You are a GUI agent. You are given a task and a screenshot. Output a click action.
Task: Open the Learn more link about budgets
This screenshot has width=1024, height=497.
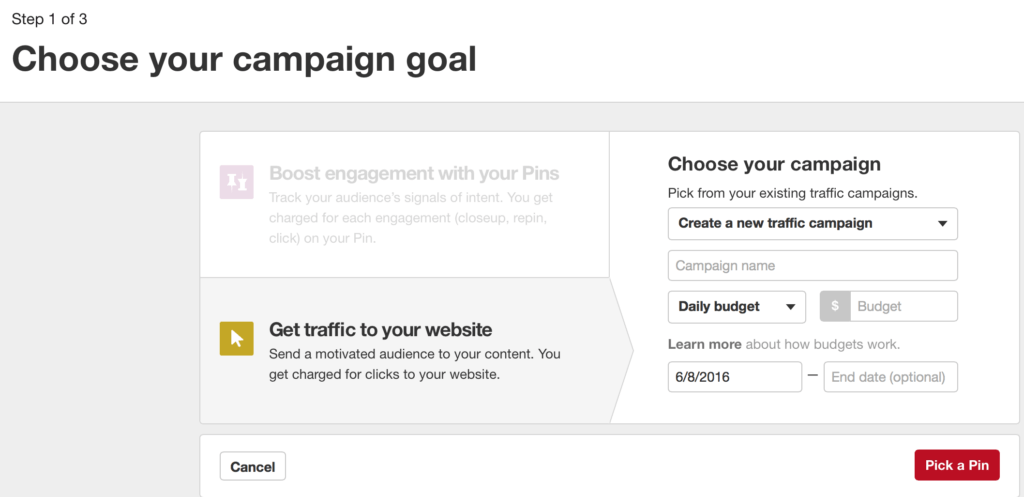pos(705,344)
